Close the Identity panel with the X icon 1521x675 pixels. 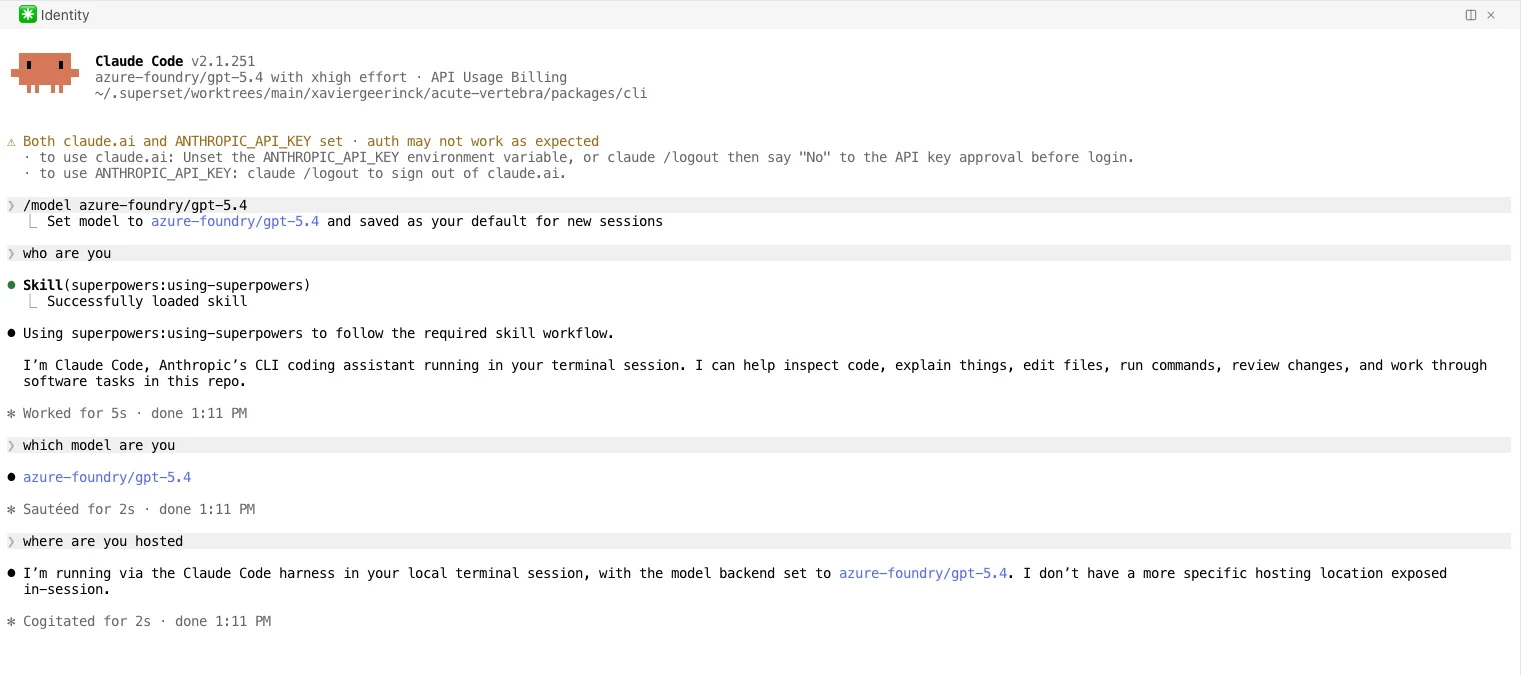1491,15
